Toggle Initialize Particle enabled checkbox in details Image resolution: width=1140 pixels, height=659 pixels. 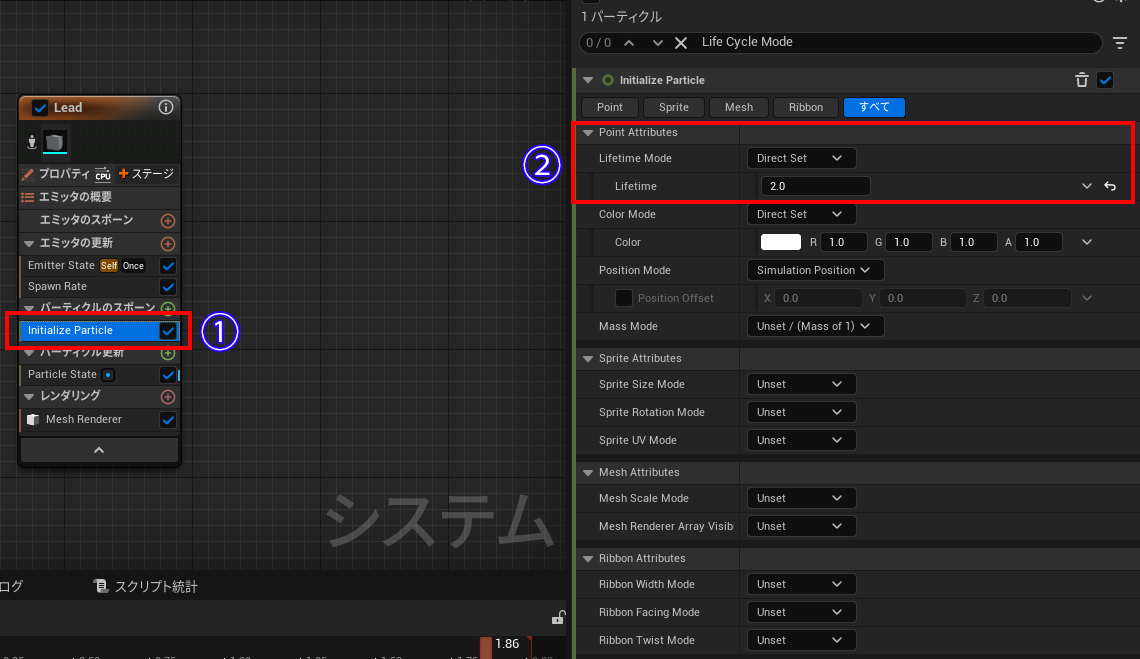click(x=1105, y=80)
